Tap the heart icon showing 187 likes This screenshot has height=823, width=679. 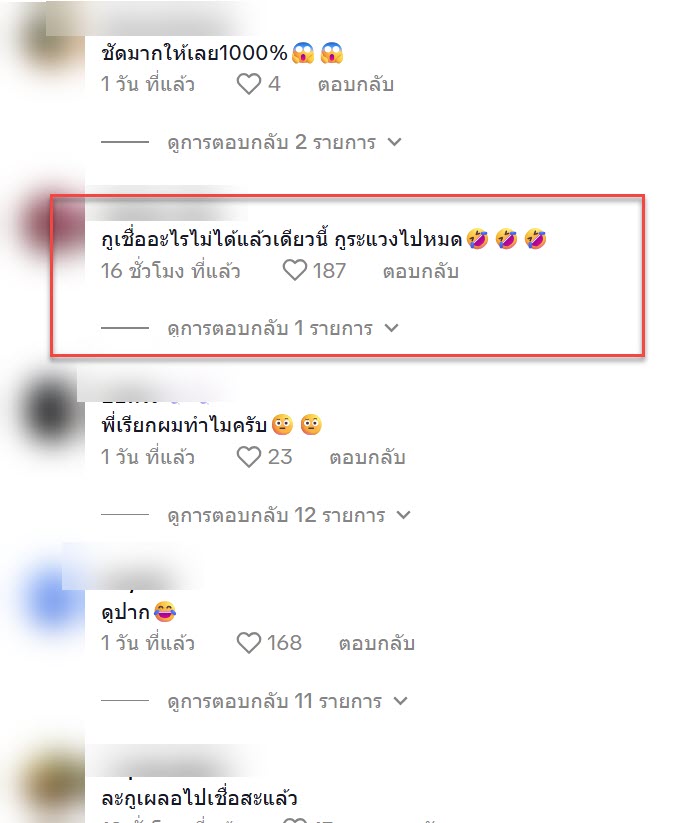pyautogui.click(x=294, y=271)
